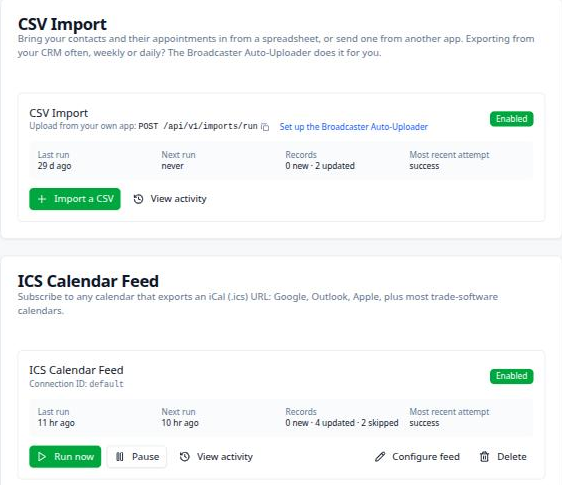
Task: Hit the play triangle icon in Run now
Action: (x=42, y=457)
